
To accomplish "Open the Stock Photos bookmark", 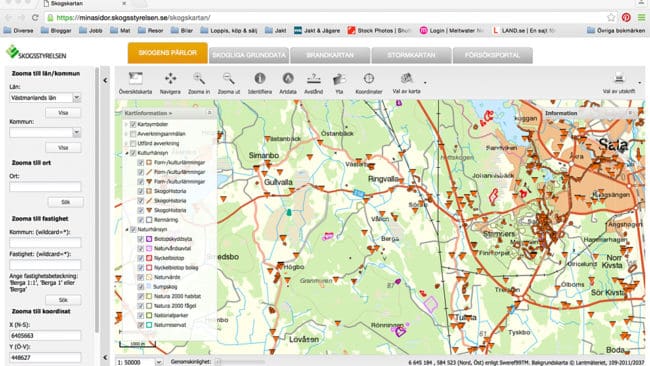I will point(379,31).
